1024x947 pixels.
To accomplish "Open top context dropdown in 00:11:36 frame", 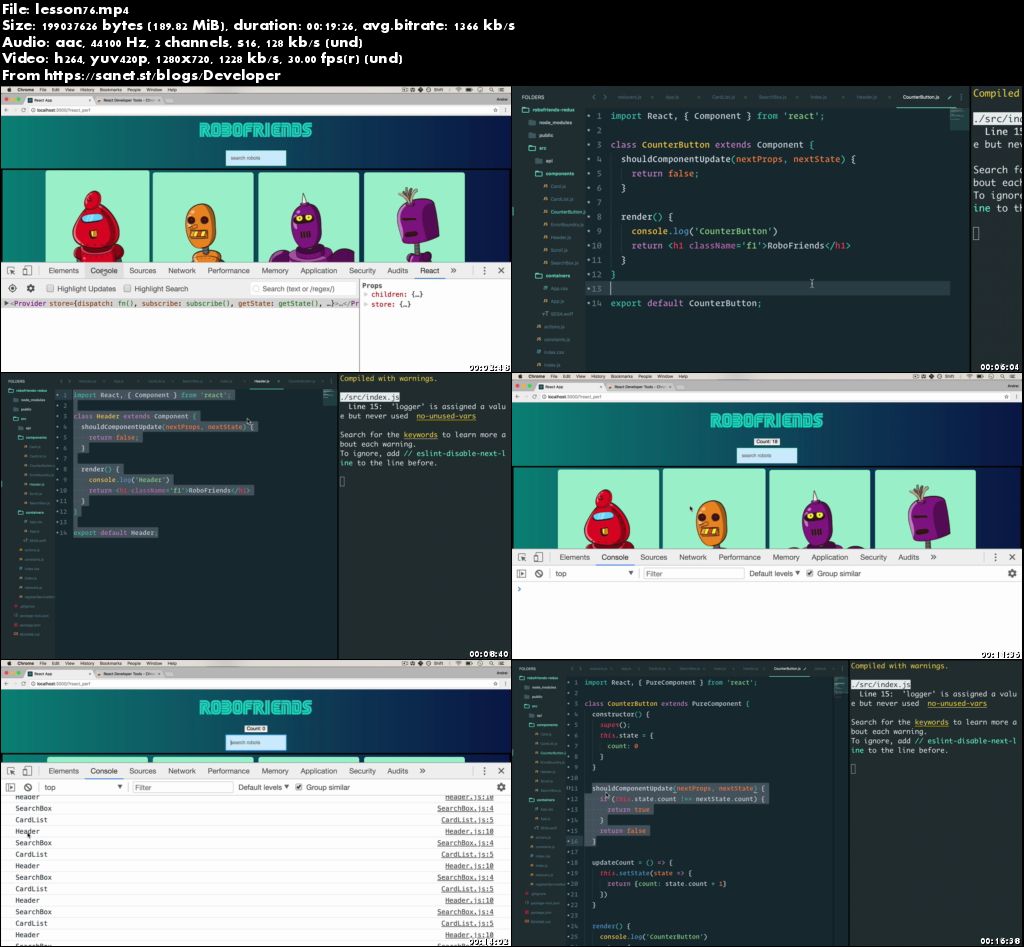I will coord(594,573).
